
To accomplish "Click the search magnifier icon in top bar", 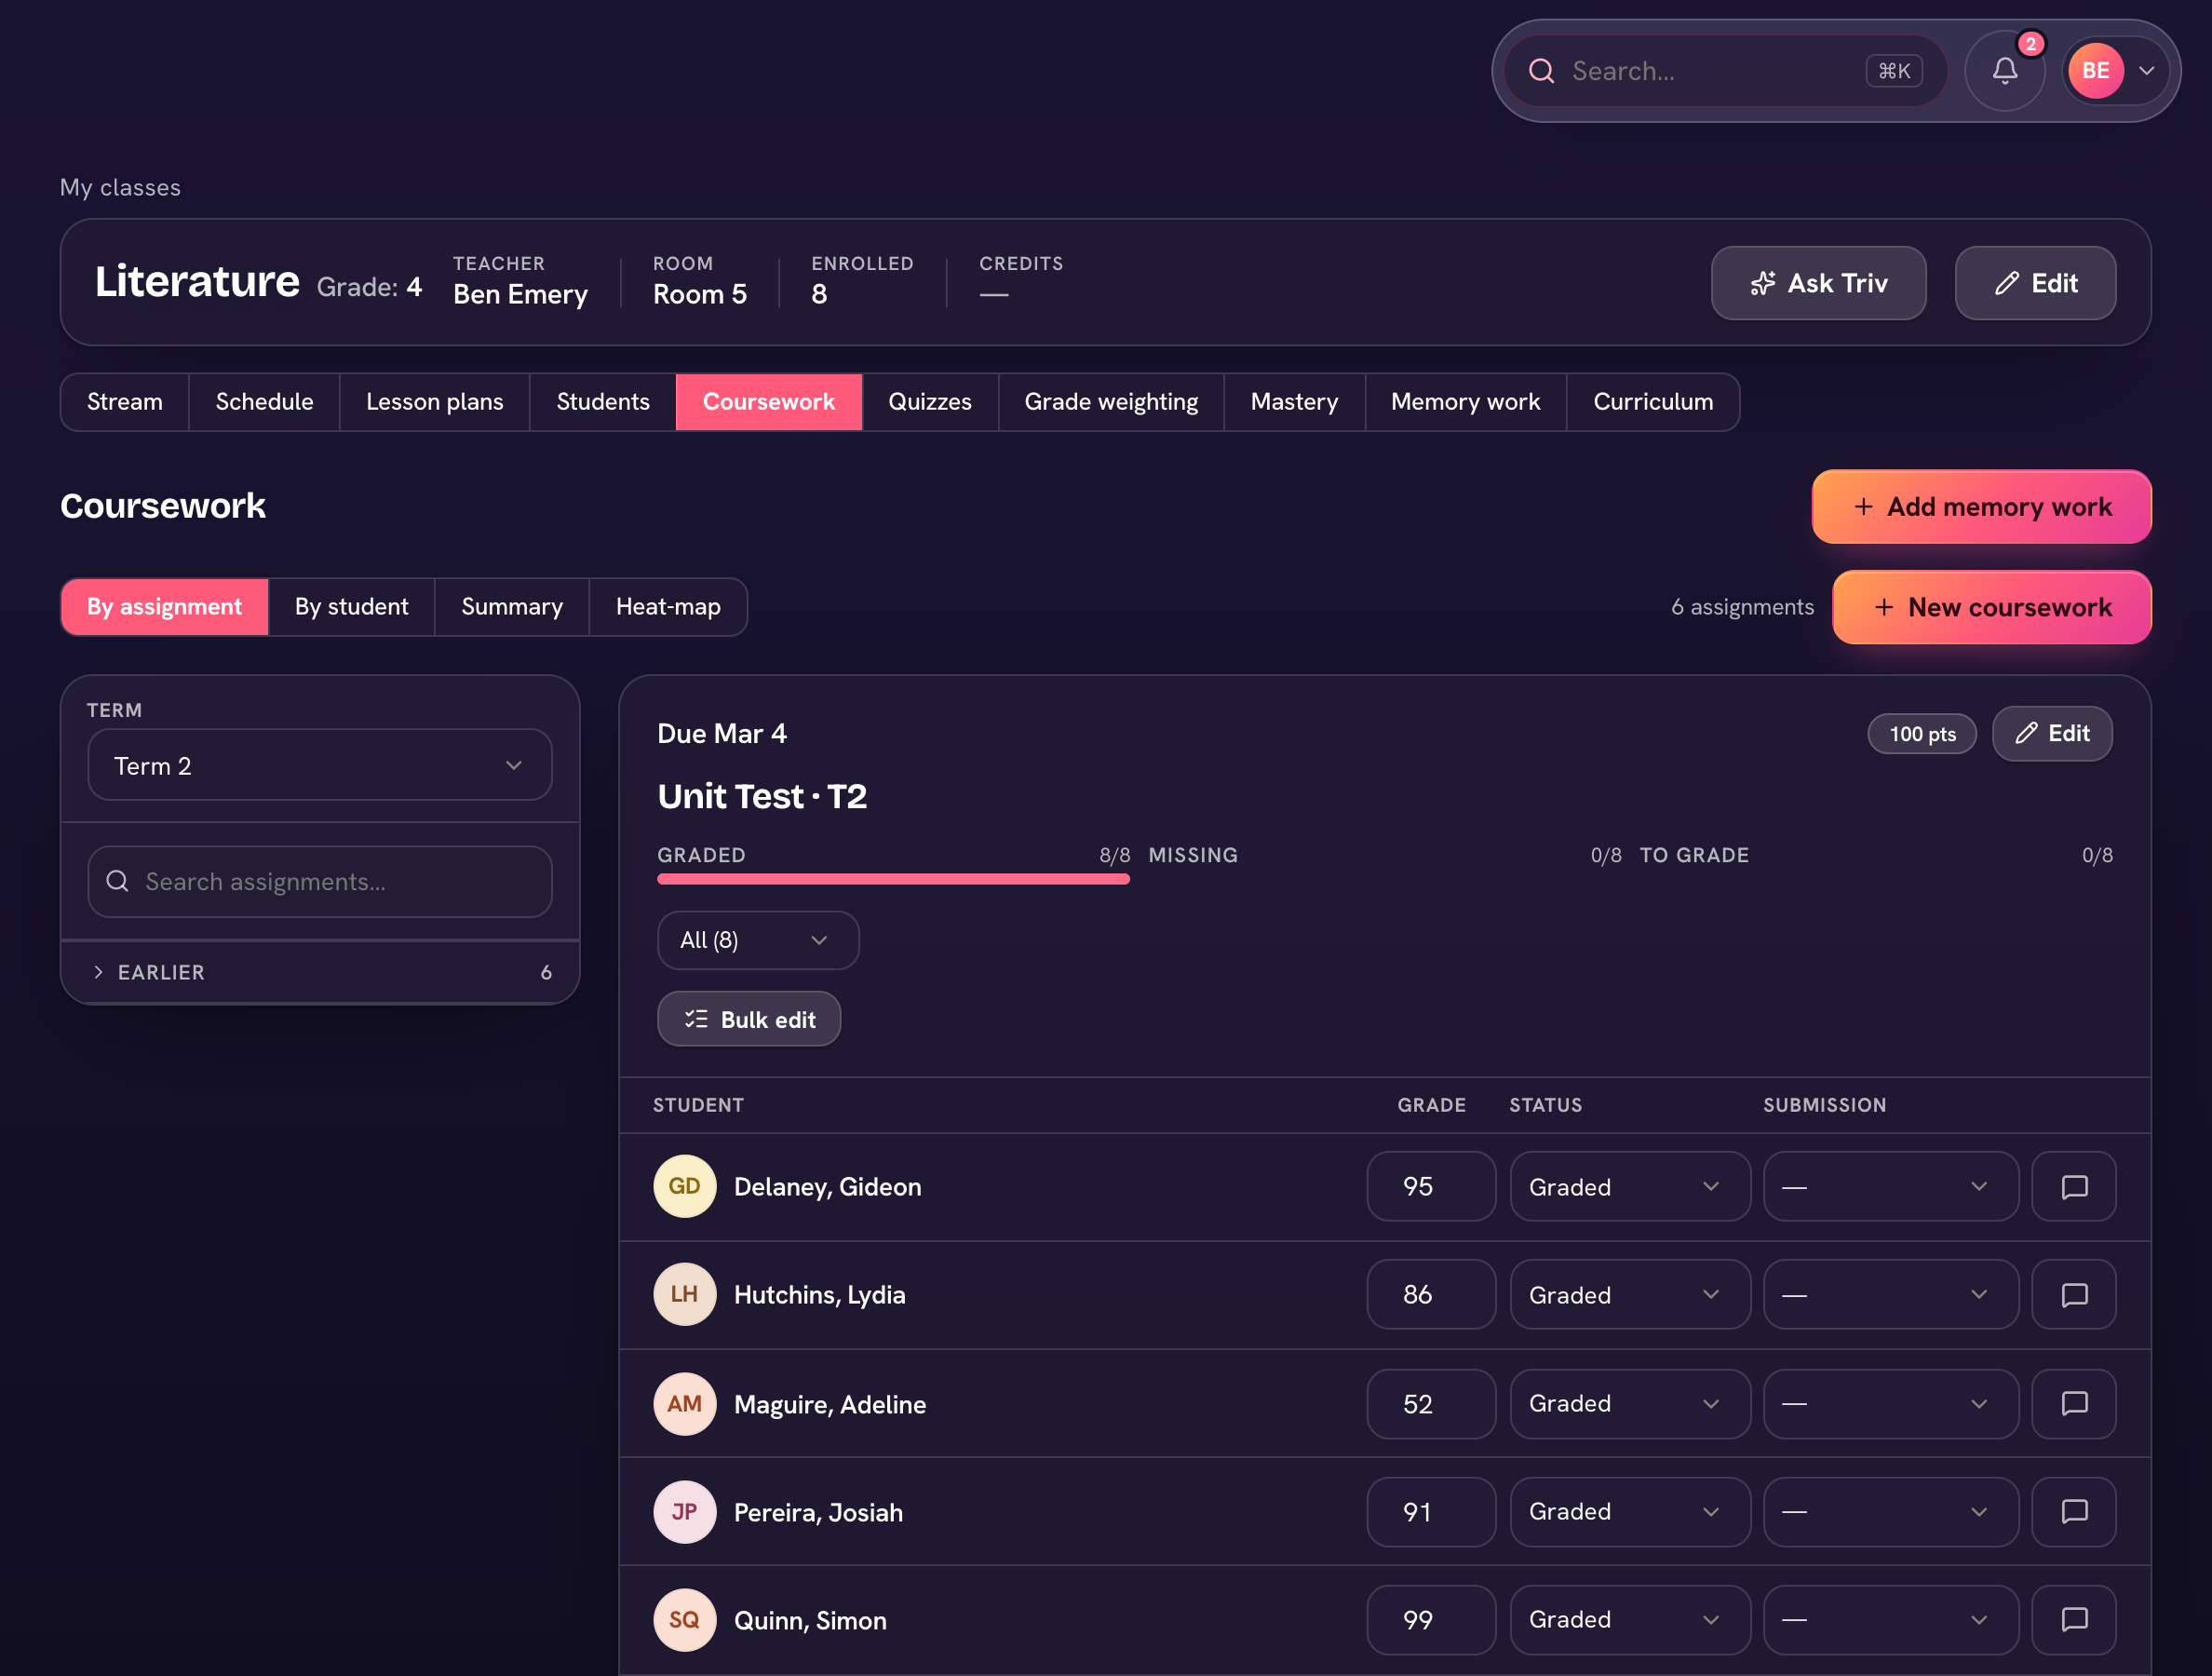I will tap(1541, 71).
